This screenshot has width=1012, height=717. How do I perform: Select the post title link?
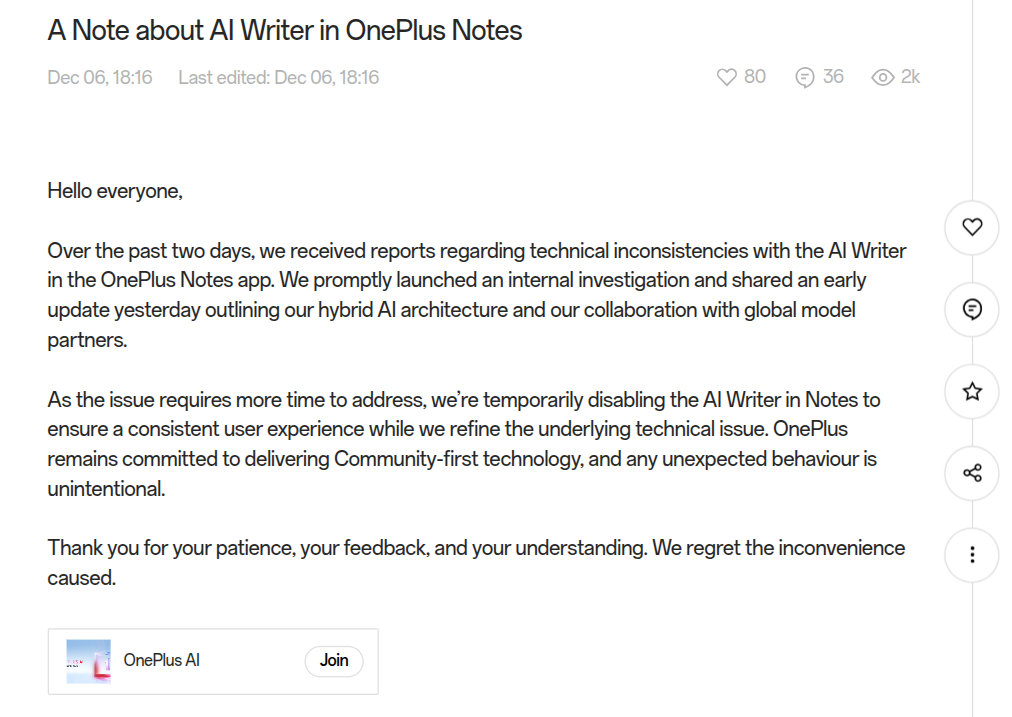click(x=284, y=30)
